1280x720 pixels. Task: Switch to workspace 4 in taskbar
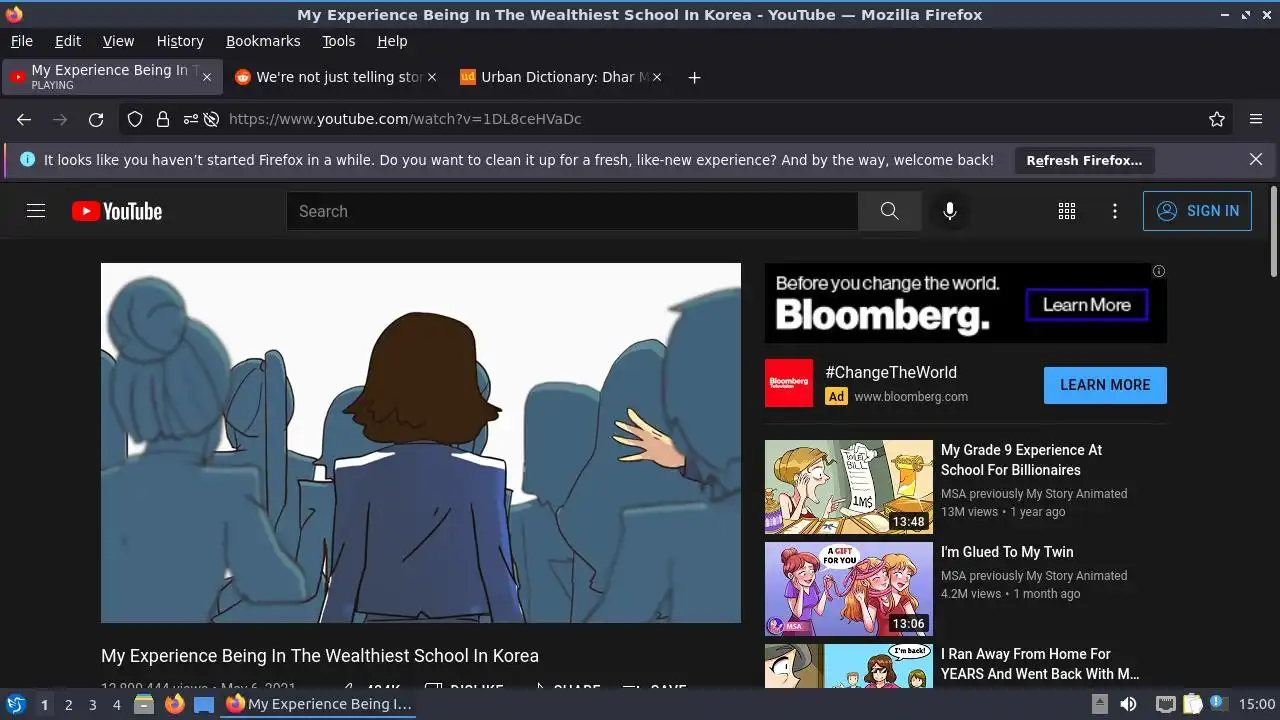[116, 705]
